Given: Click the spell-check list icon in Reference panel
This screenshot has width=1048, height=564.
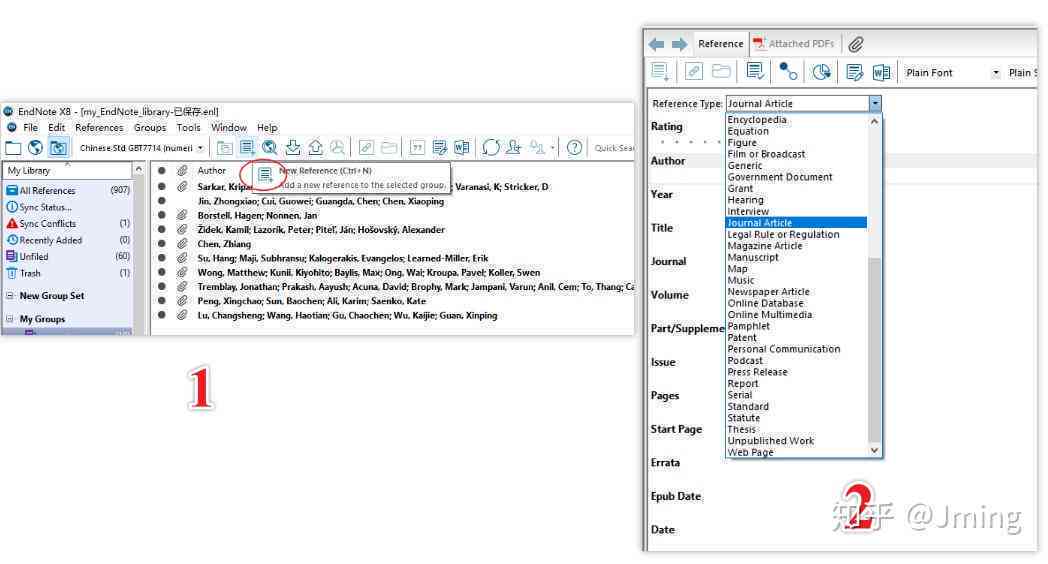Looking at the screenshot, I should [755, 72].
